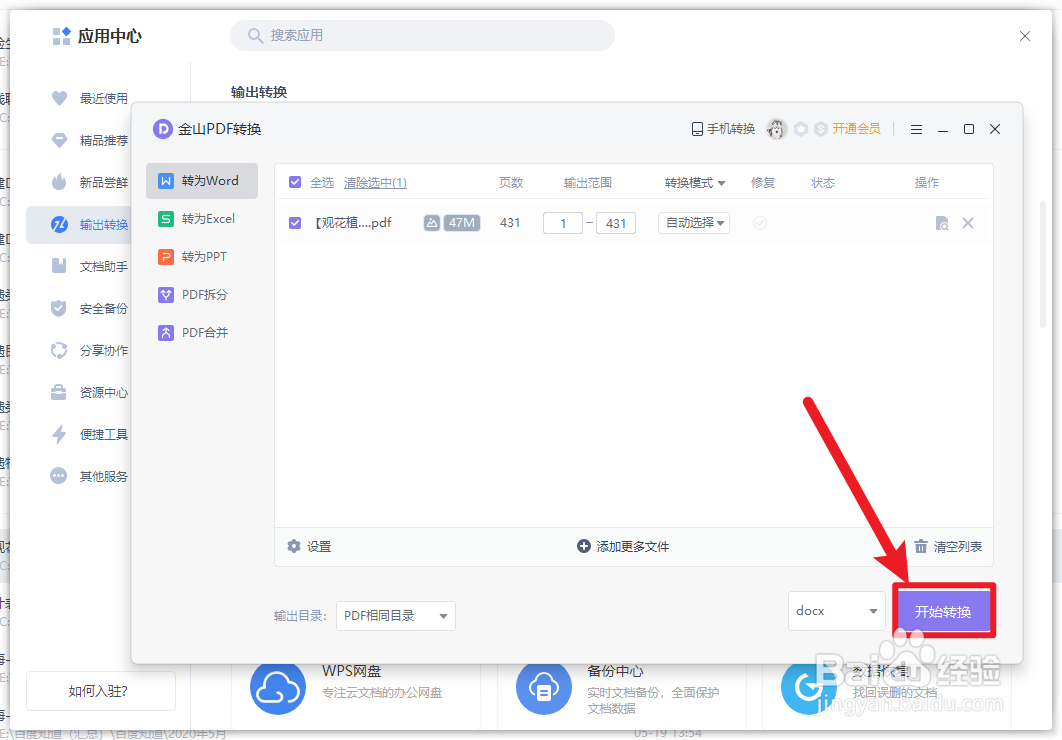Clear the list via 清空列表 trash icon
This screenshot has width=1062, height=740.
click(x=921, y=546)
